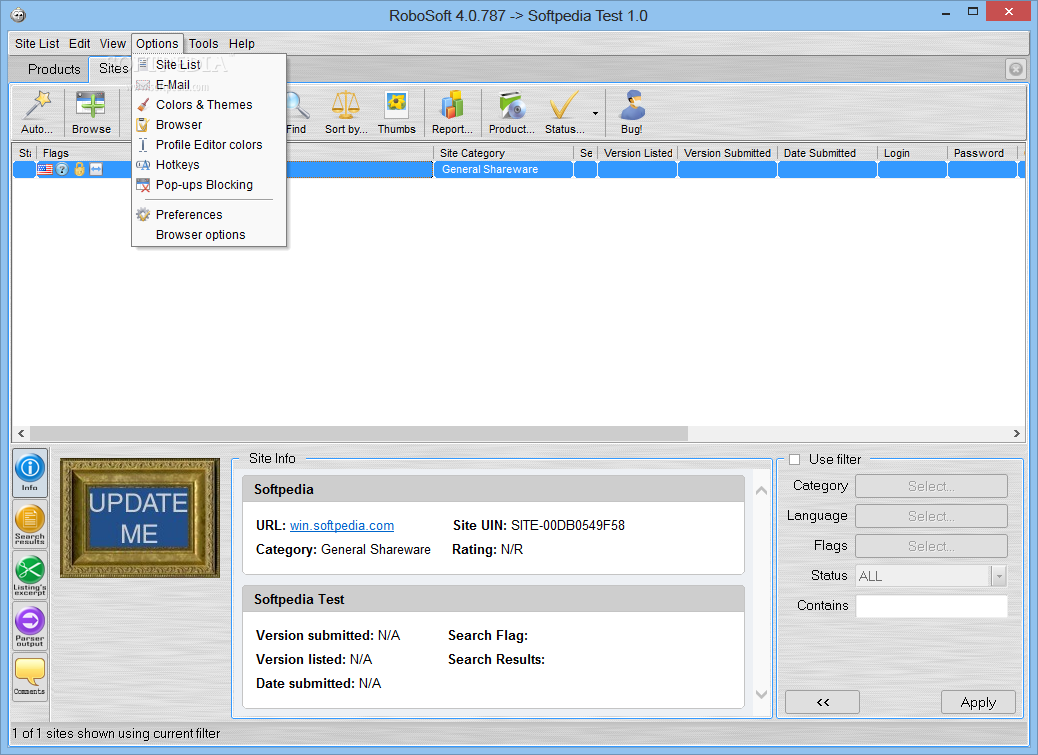Image resolution: width=1038 pixels, height=755 pixels.
Task: Select Profile Editor colors option
Action: tap(209, 144)
